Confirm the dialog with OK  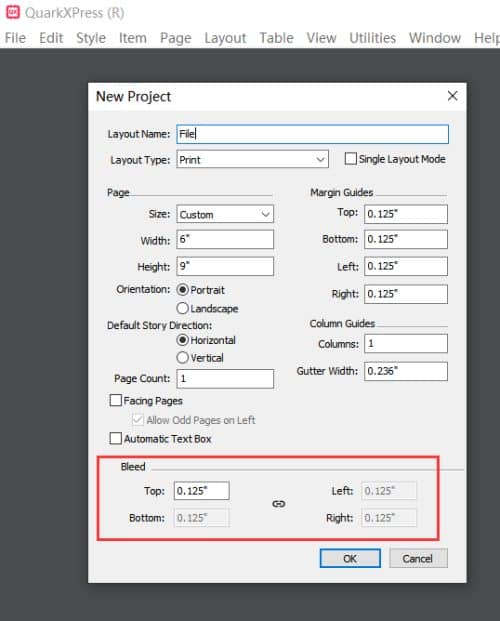coord(350,558)
